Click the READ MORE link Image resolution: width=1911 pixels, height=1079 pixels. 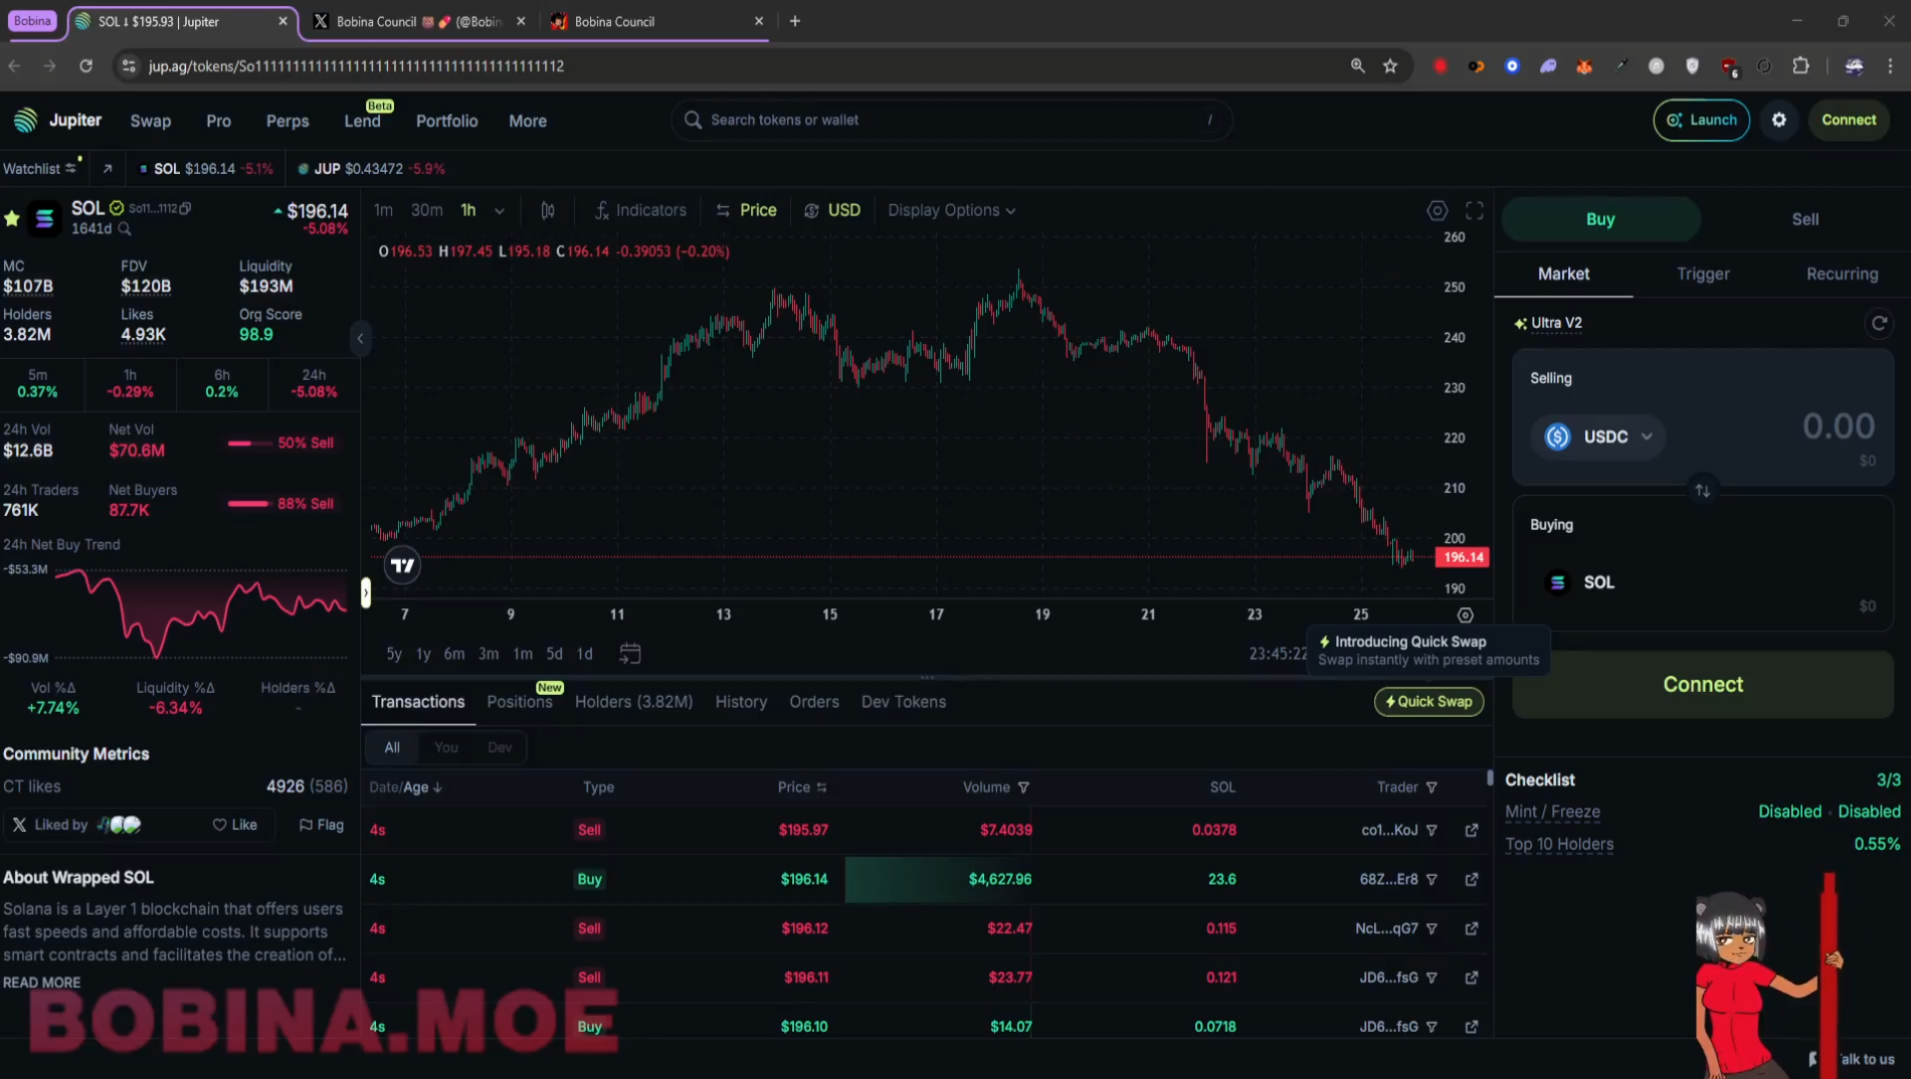[x=42, y=983]
